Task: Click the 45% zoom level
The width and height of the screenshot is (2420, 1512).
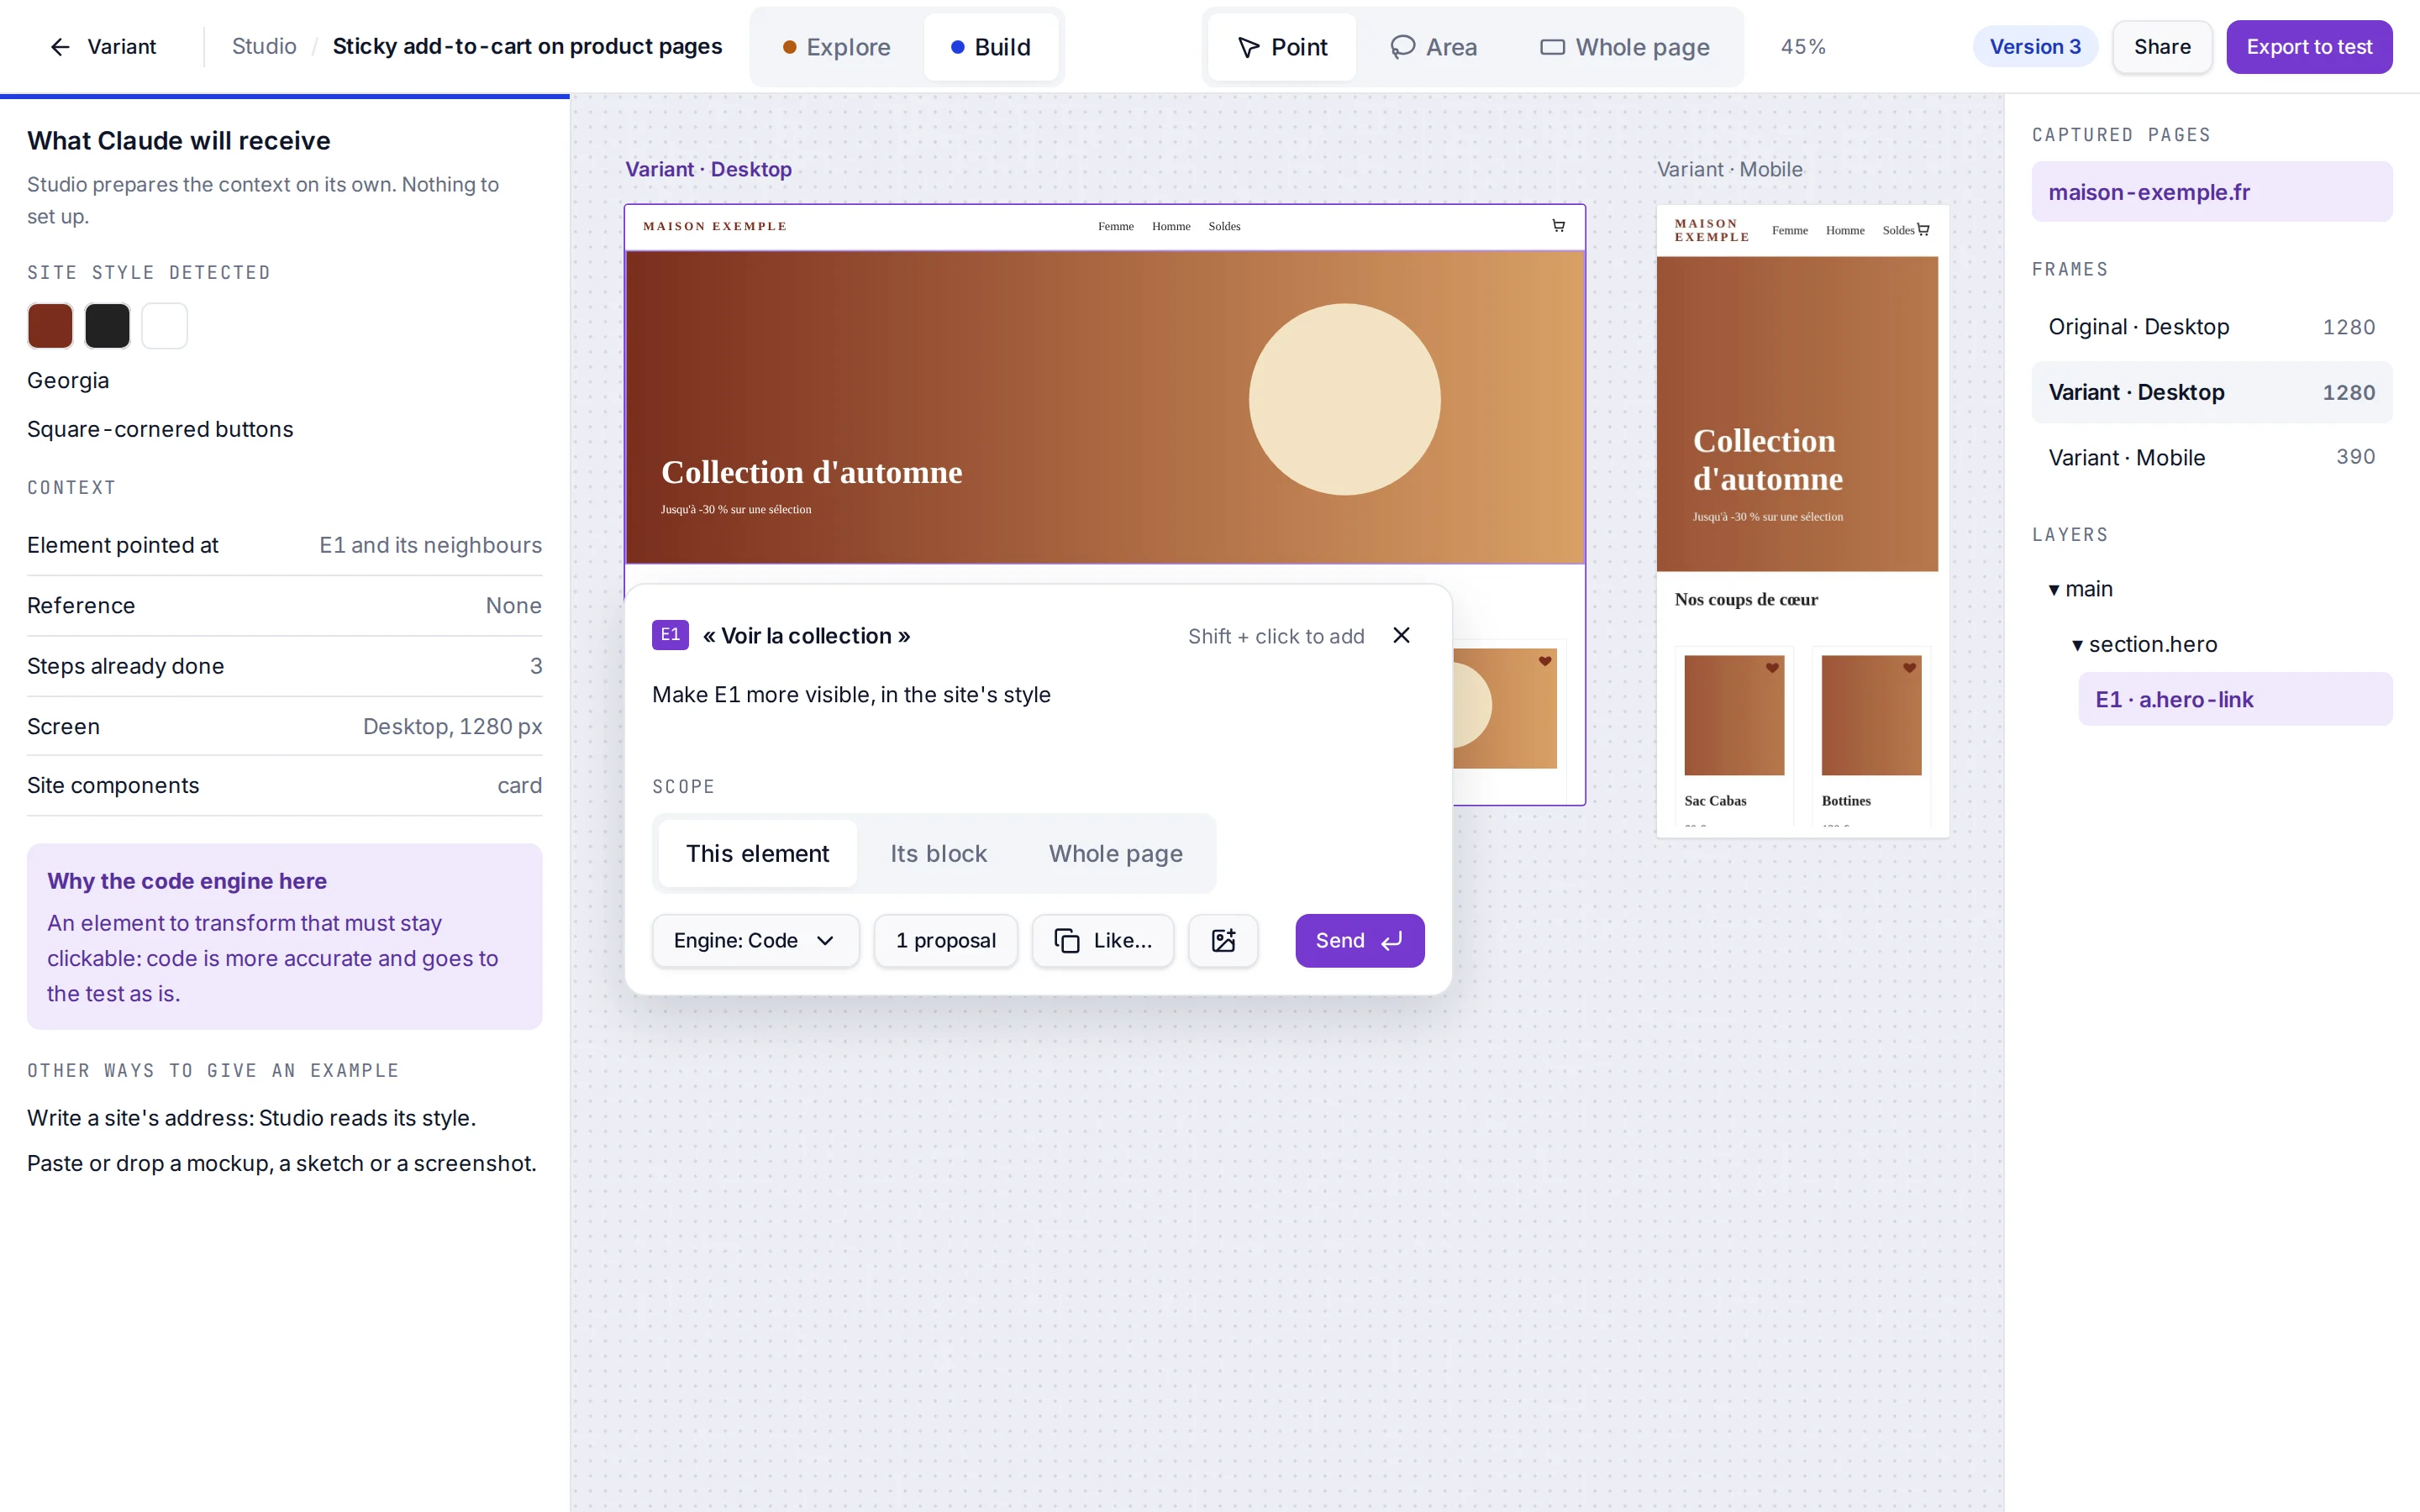Action: click(x=1803, y=47)
